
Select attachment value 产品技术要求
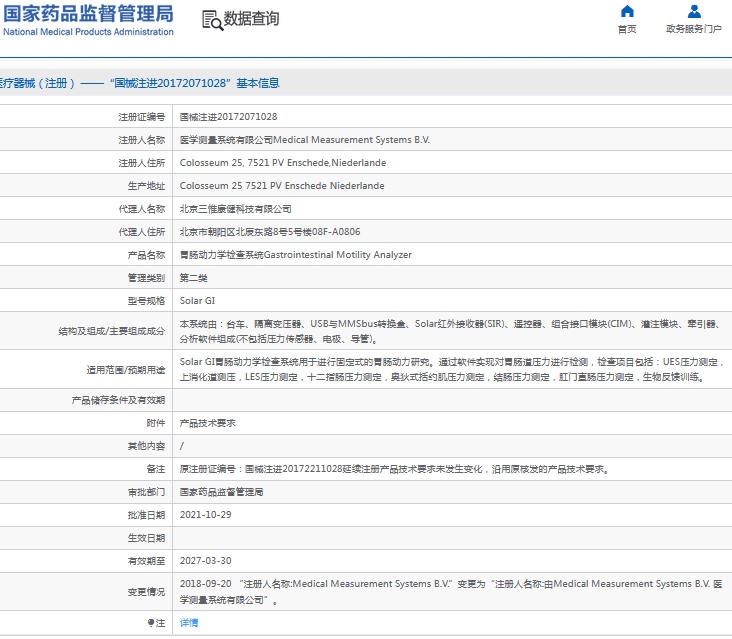208,423
